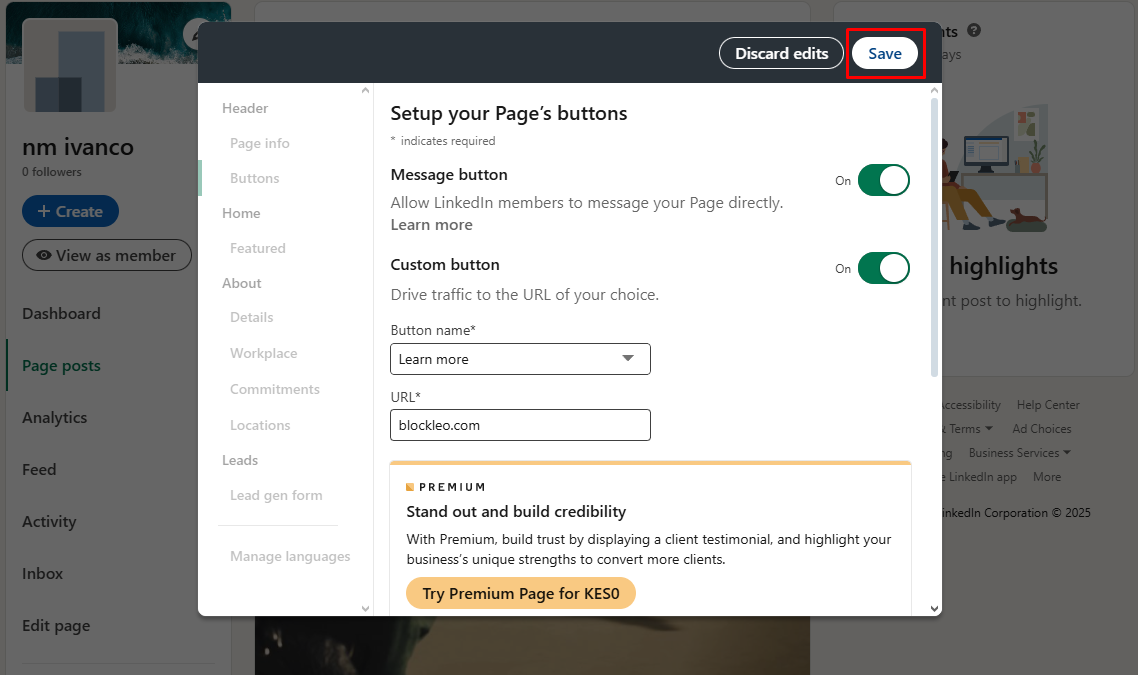Open Dashboard in page navigation
Screen dimensions: 1138x675
point(62,314)
